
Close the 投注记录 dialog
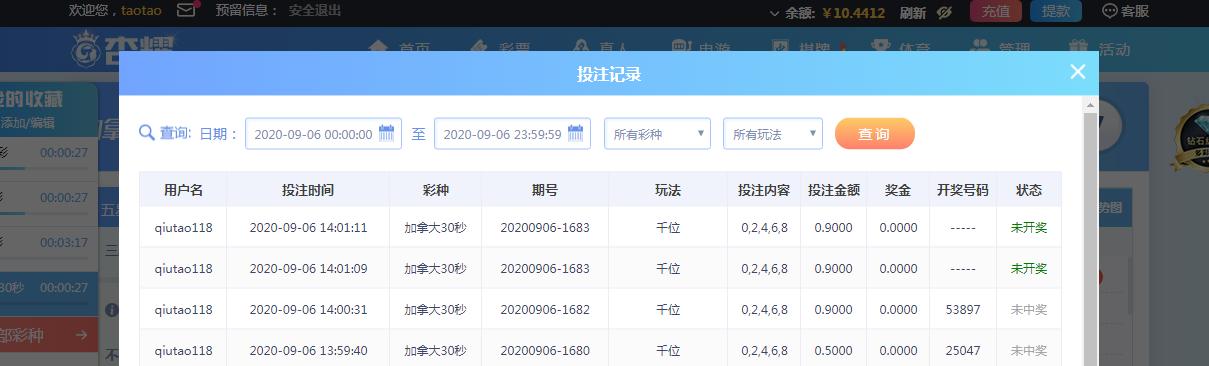[1077, 72]
